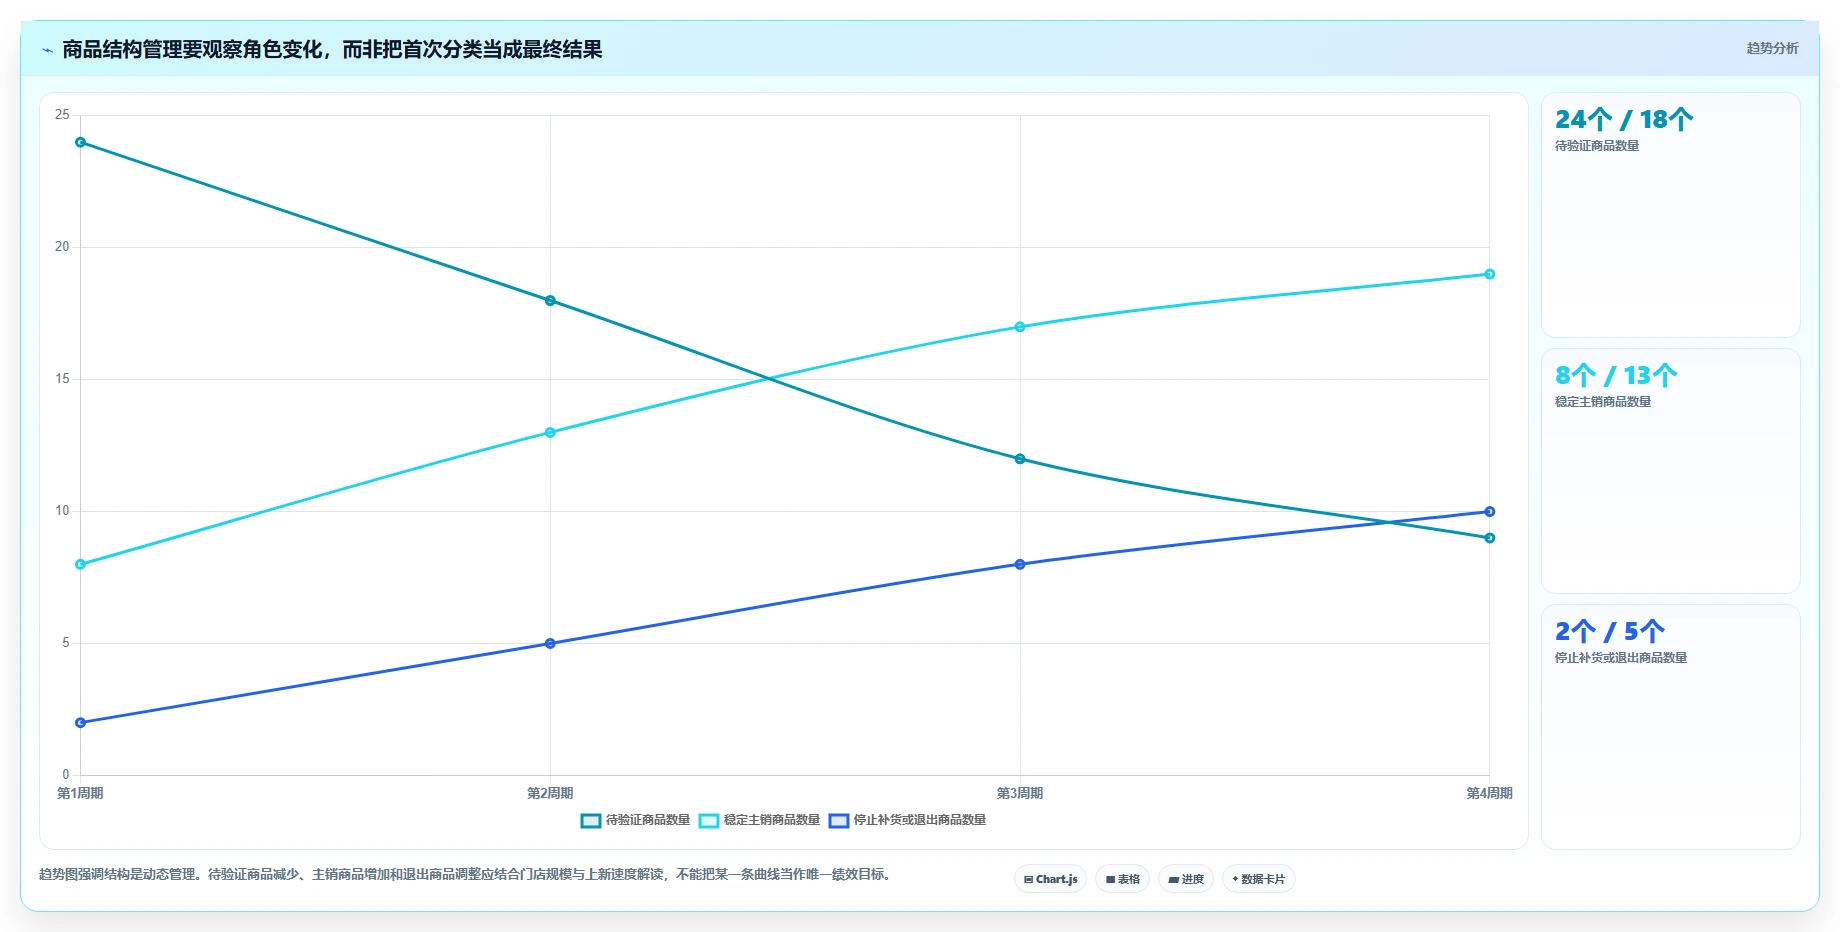Click the 10 y-axis tick label
This screenshot has height=932, width=1840.
tap(62, 511)
